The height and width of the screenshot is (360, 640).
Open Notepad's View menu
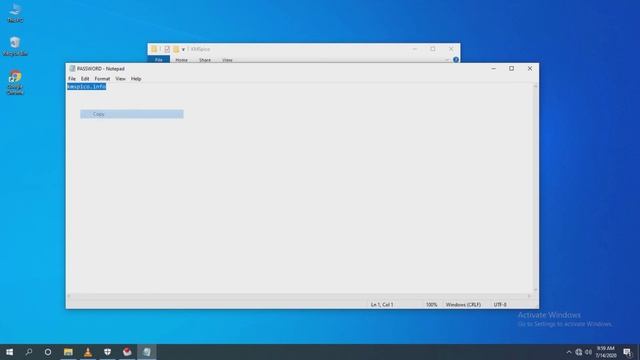pos(120,79)
